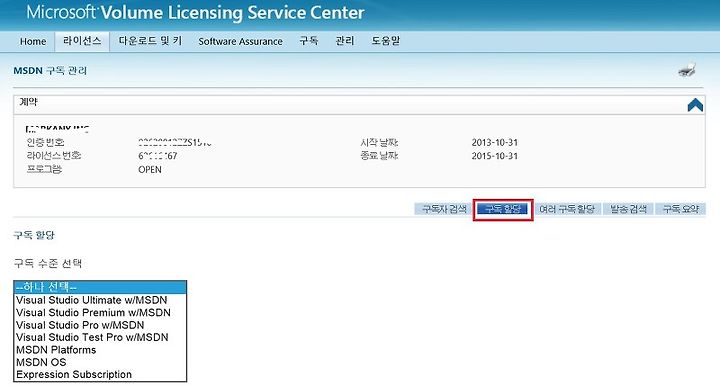Go to the Software Assurance tab
Viewport: 720px width, 386px height.
coord(240,41)
